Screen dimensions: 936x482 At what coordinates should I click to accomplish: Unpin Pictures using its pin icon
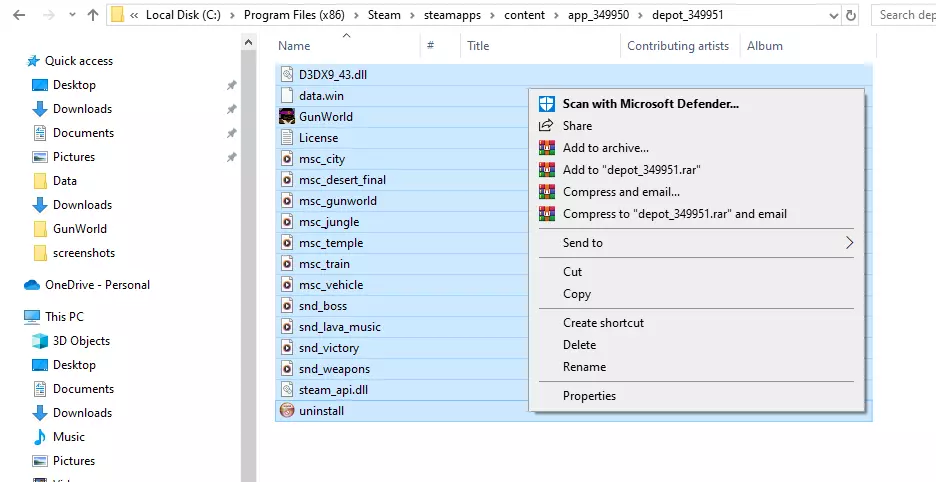click(232, 157)
